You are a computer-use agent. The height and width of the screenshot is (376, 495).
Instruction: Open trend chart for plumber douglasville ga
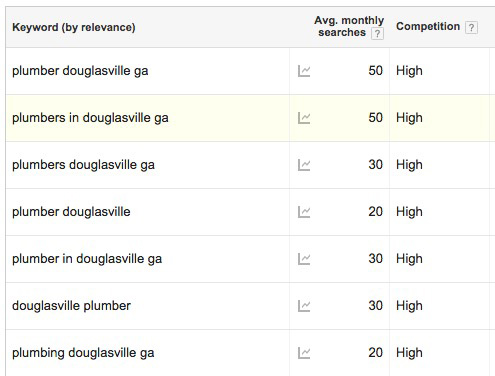(304, 71)
